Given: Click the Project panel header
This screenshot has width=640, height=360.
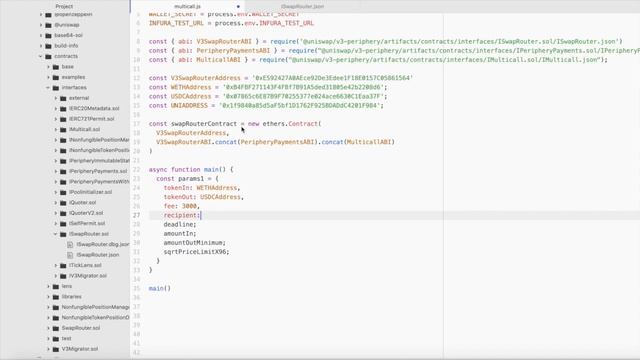Looking at the screenshot, I should [x=64, y=6].
